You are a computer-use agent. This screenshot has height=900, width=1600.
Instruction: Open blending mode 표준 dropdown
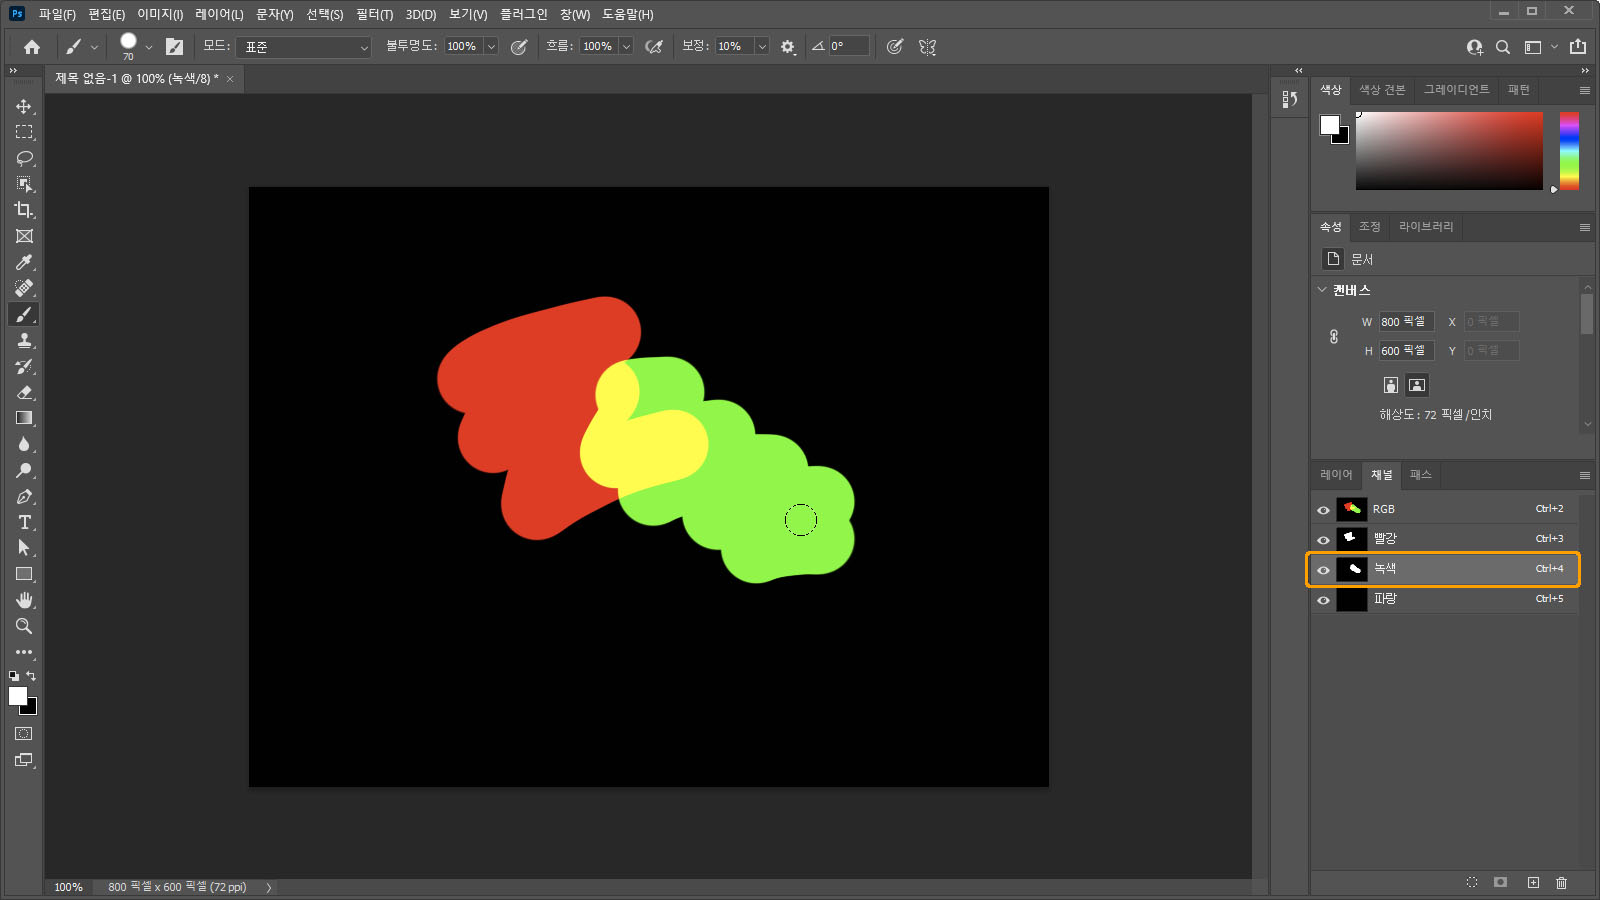tap(305, 47)
